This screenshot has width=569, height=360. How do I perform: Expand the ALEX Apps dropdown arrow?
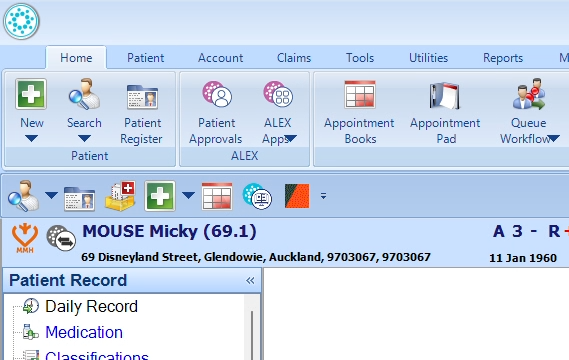point(291,138)
